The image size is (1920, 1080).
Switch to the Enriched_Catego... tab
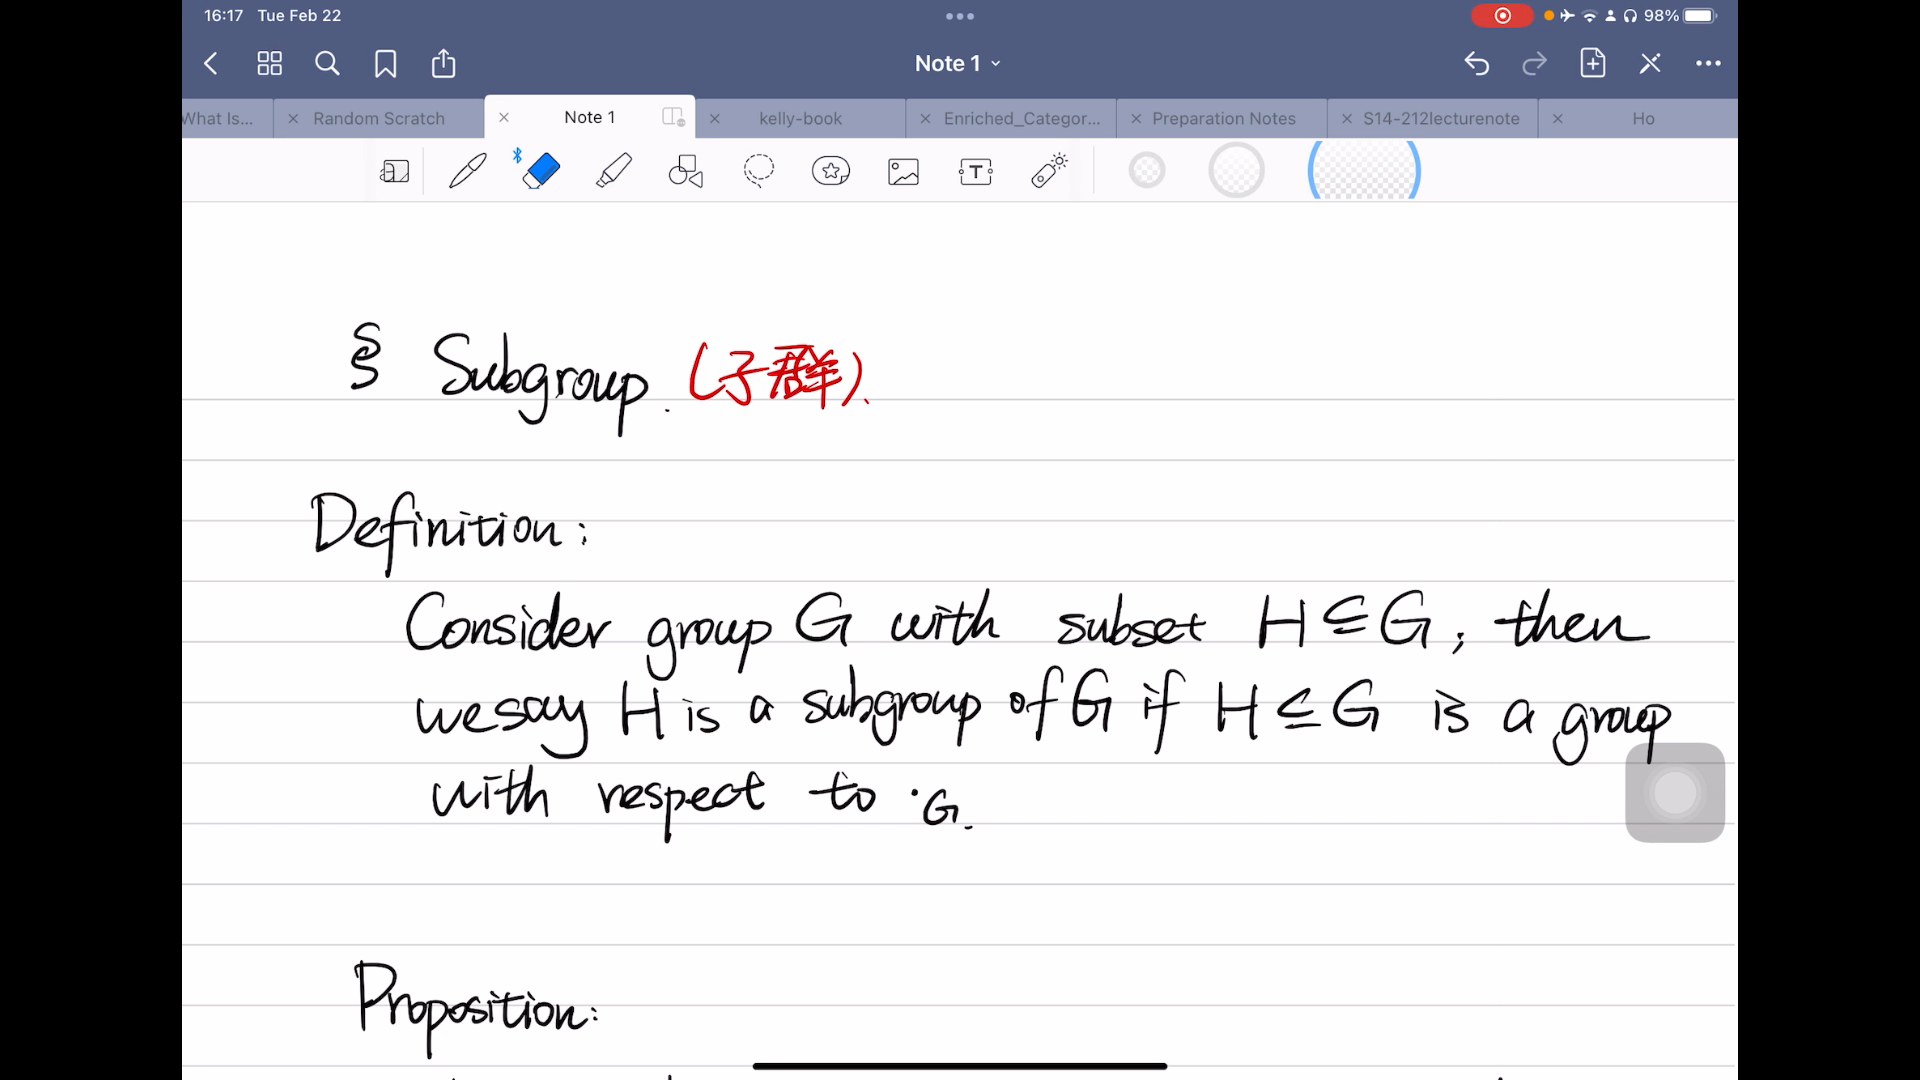[x=1021, y=117]
